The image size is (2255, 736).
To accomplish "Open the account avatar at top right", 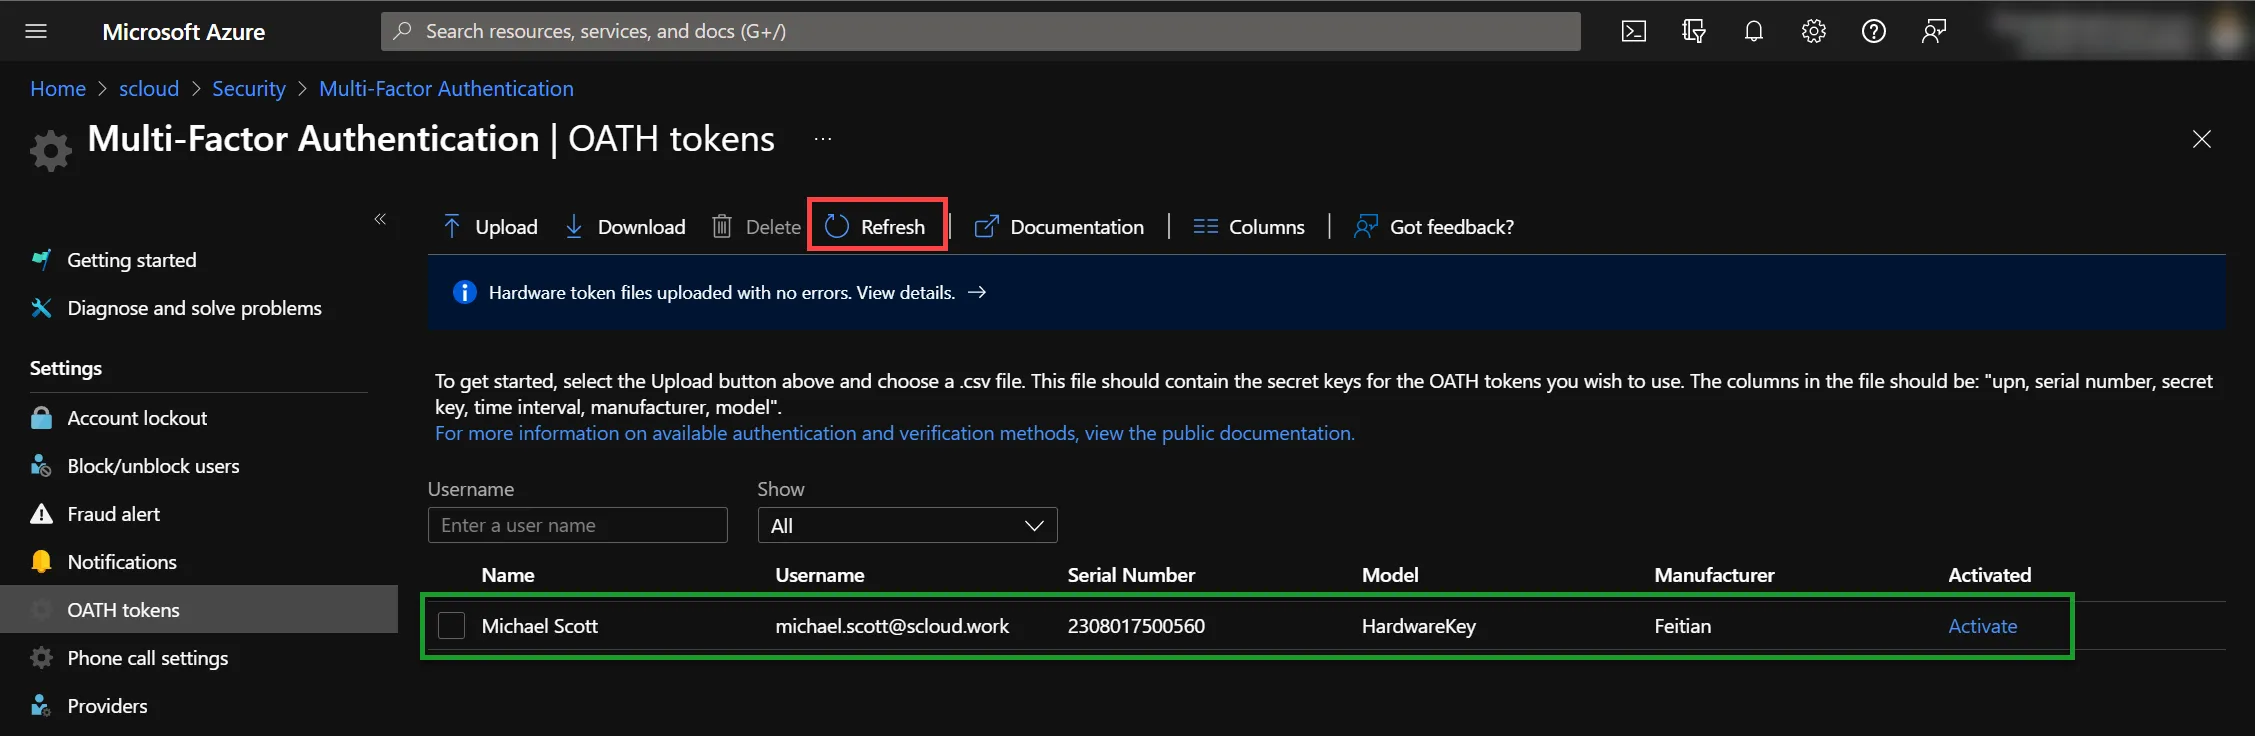I will pos(2227,31).
